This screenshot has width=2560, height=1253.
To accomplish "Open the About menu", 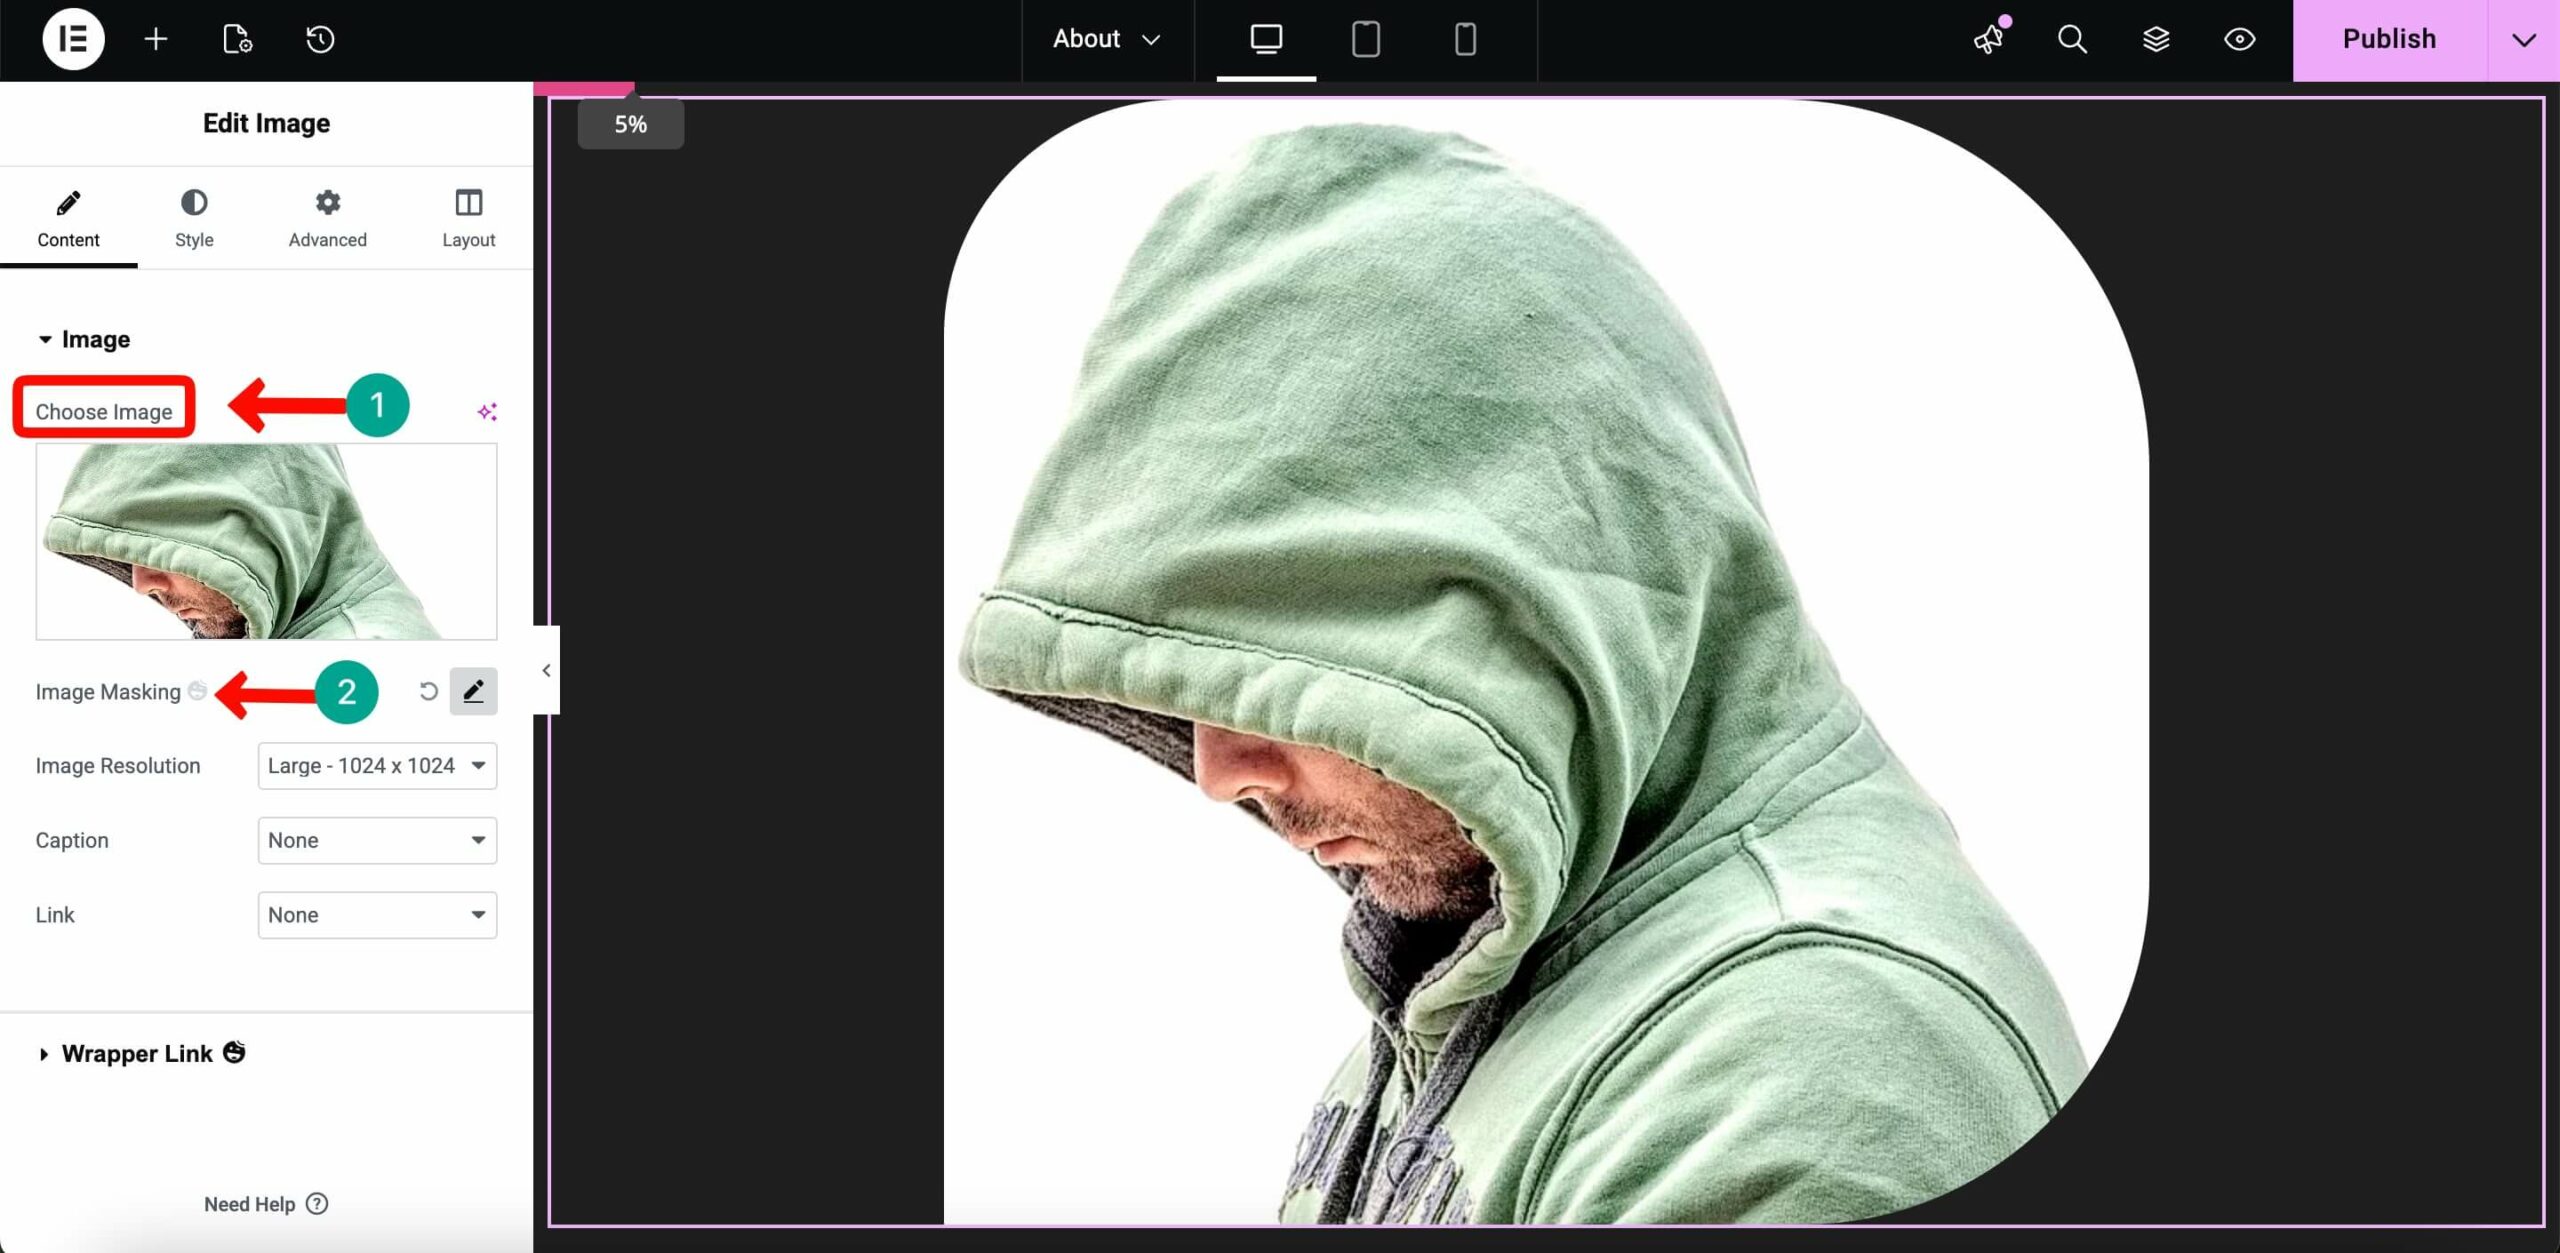I will pos(1105,40).
